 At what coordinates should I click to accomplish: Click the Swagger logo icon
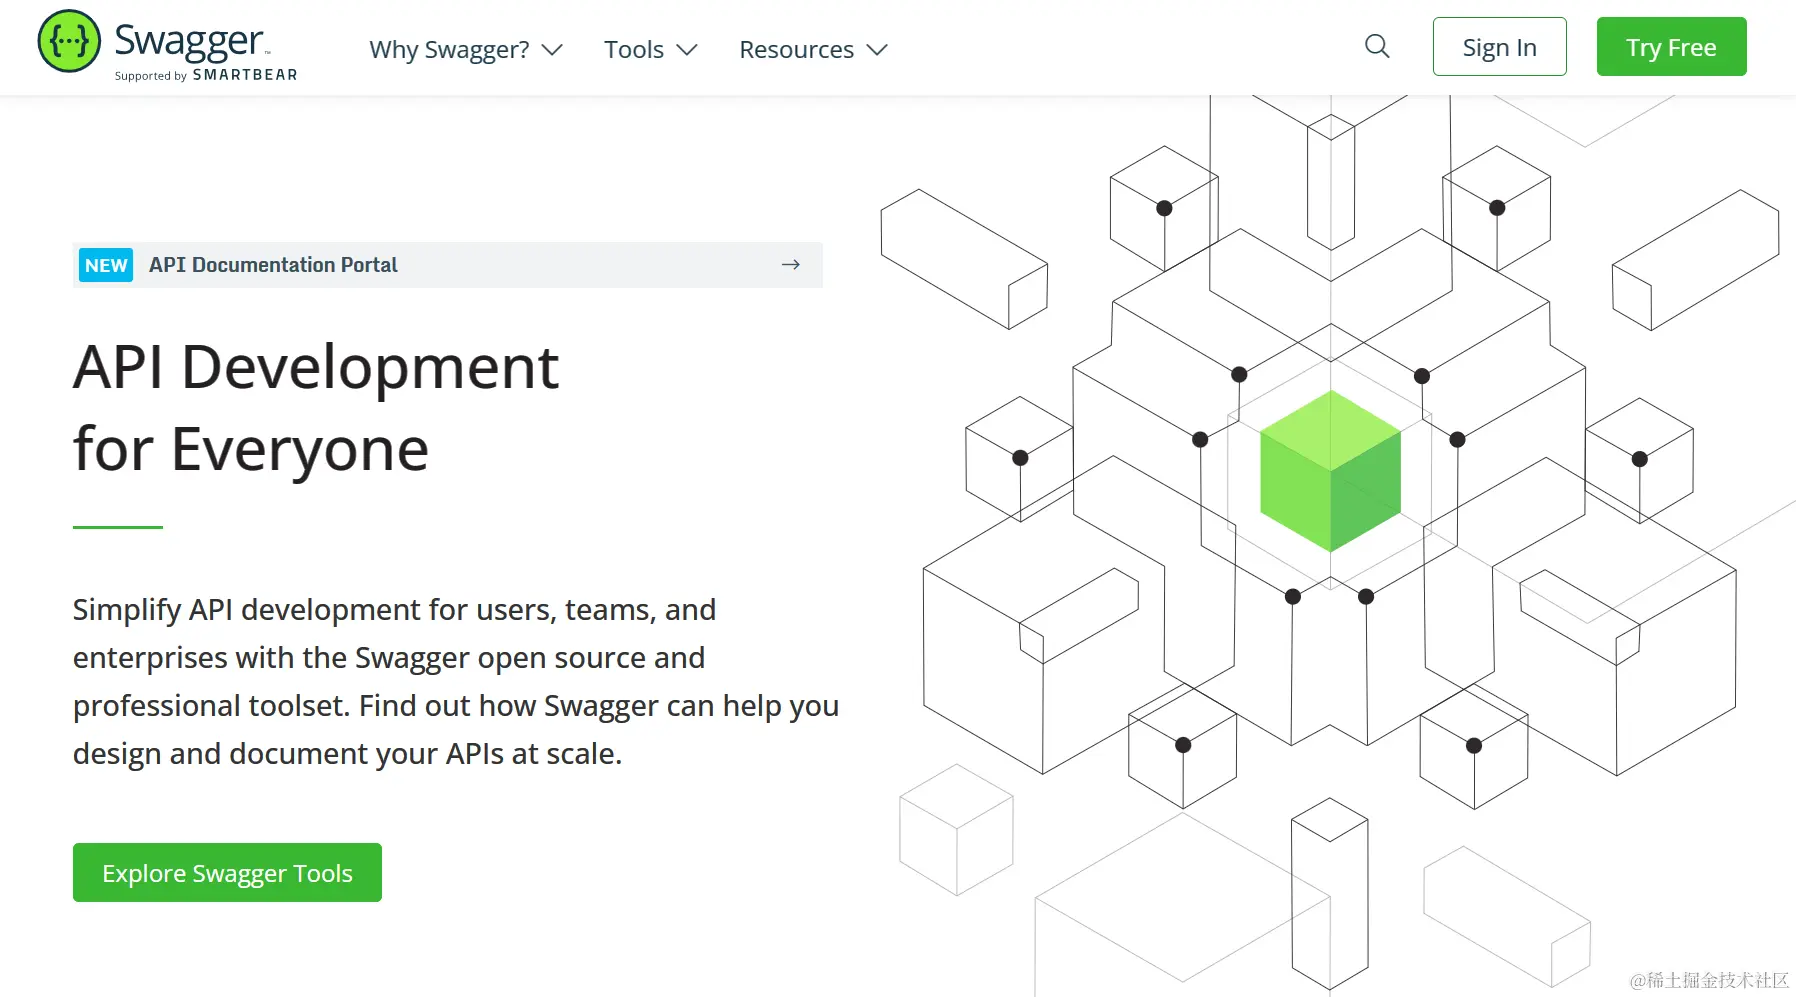tap(69, 41)
